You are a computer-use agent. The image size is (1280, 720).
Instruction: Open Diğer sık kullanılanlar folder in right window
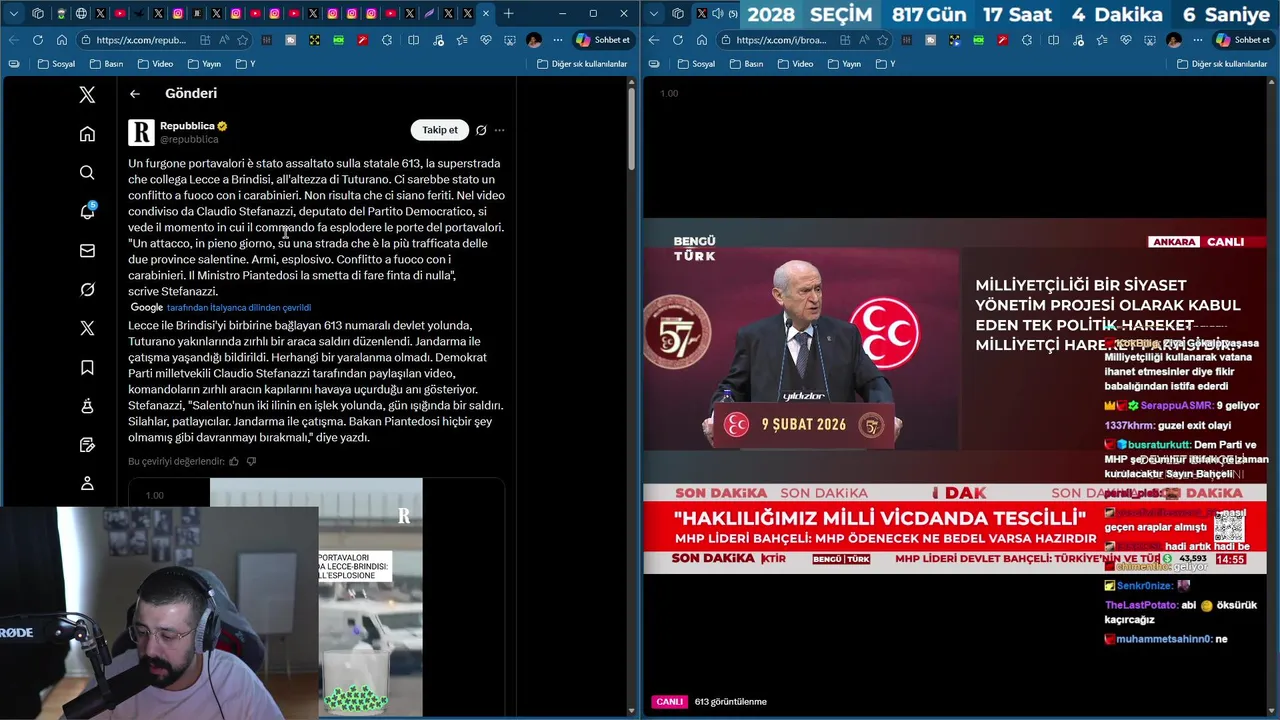[x=1222, y=63]
